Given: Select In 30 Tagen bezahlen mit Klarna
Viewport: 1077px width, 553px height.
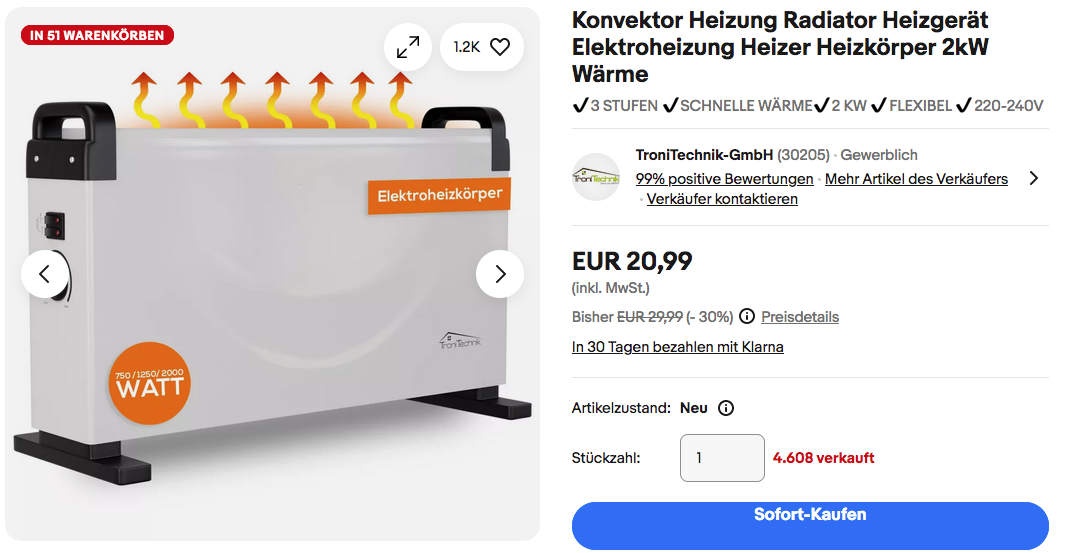Looking at the screenshot, I should (678, 347).
